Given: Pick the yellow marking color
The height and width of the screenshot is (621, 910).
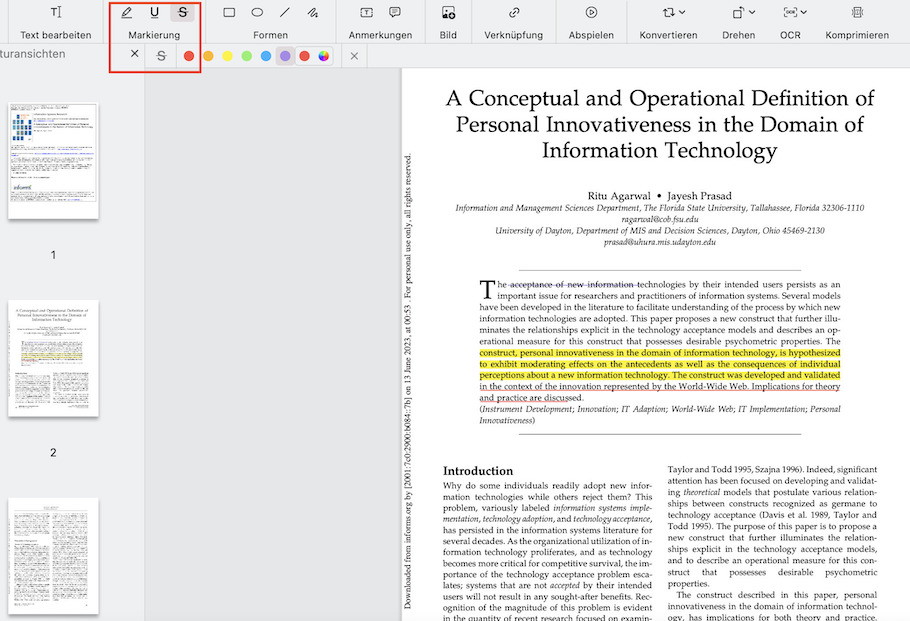Looking at the screenshot, I should point(228,56).
